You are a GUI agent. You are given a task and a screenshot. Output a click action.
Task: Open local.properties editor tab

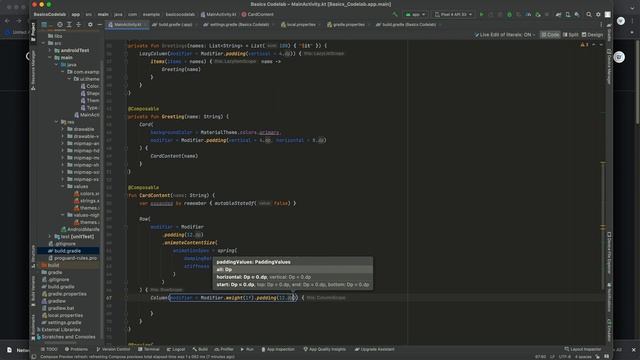tap(300, 24)
